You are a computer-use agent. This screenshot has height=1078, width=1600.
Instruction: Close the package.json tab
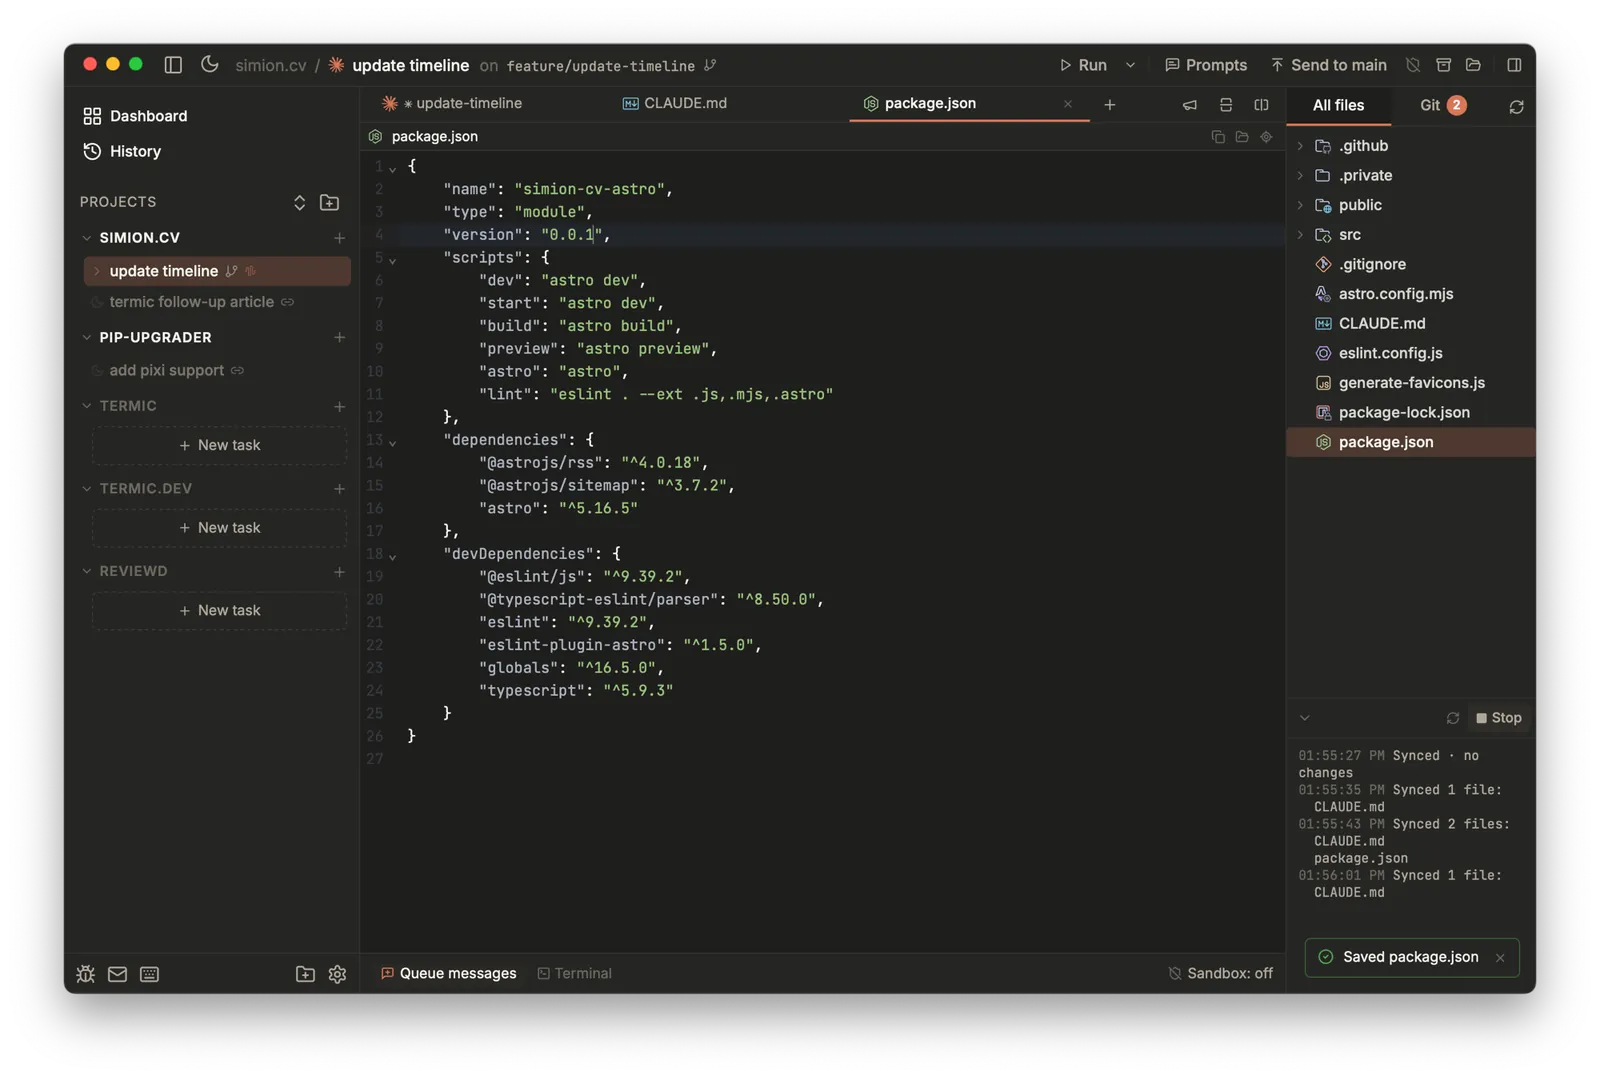coord(1068,104)
